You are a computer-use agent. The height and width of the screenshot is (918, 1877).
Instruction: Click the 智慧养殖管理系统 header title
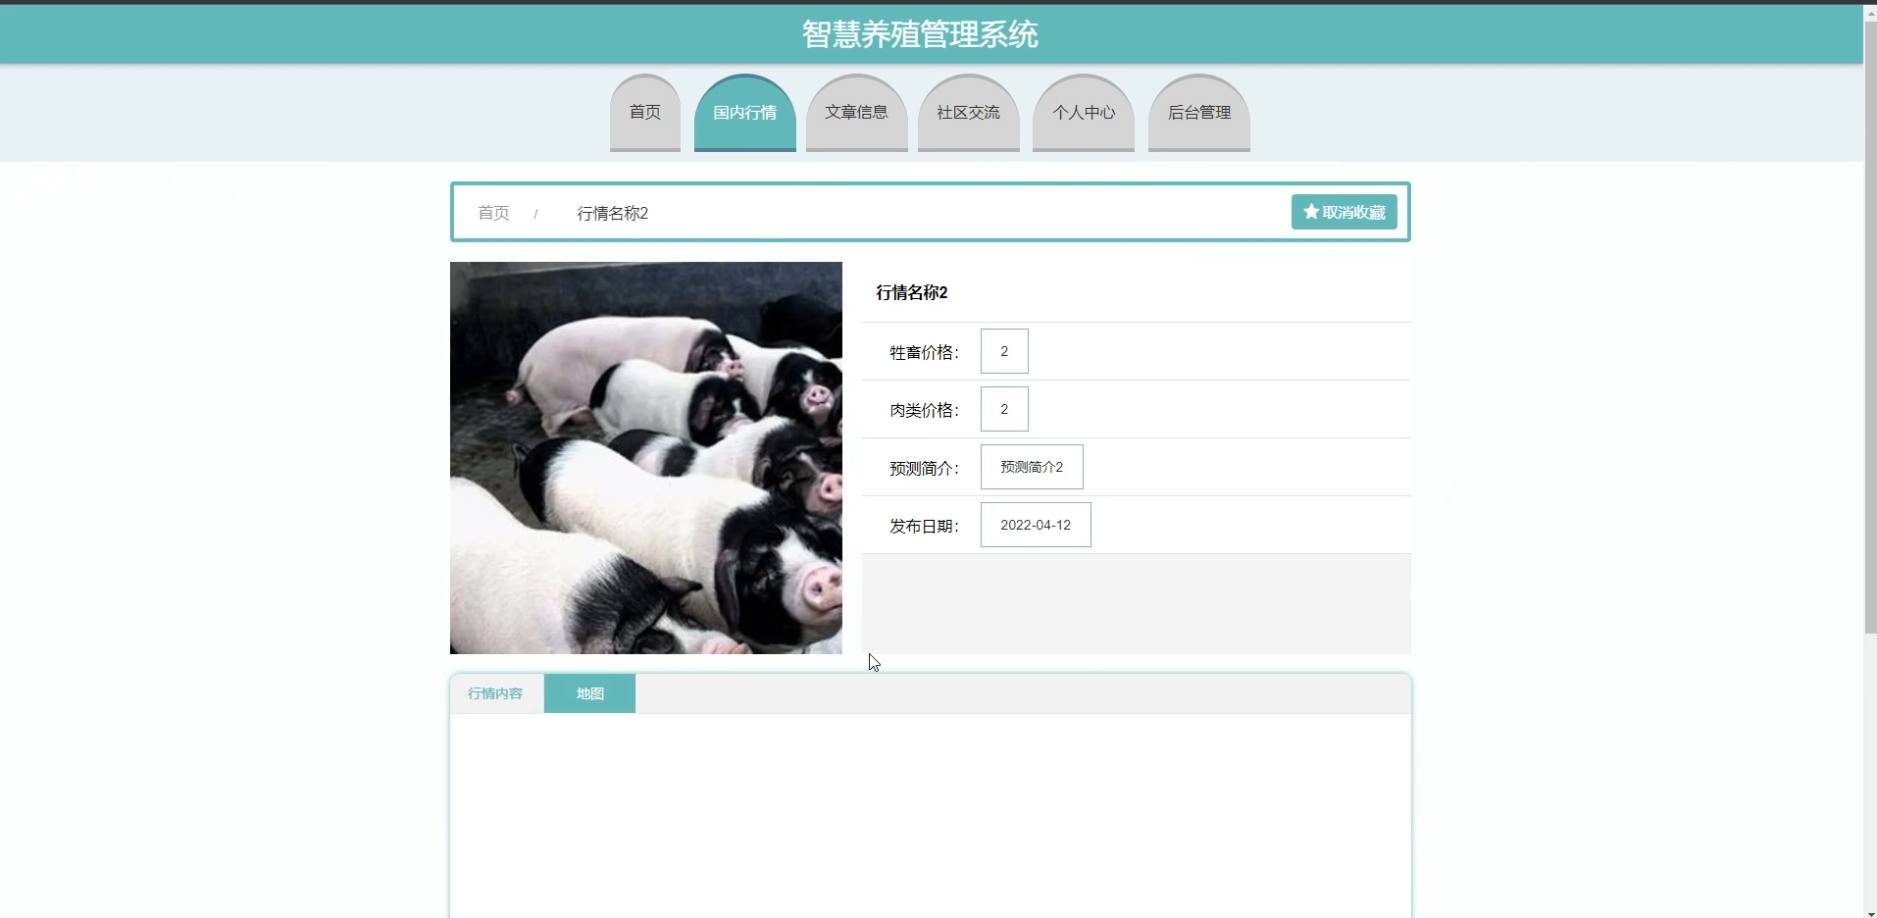(x=920, y=35)
